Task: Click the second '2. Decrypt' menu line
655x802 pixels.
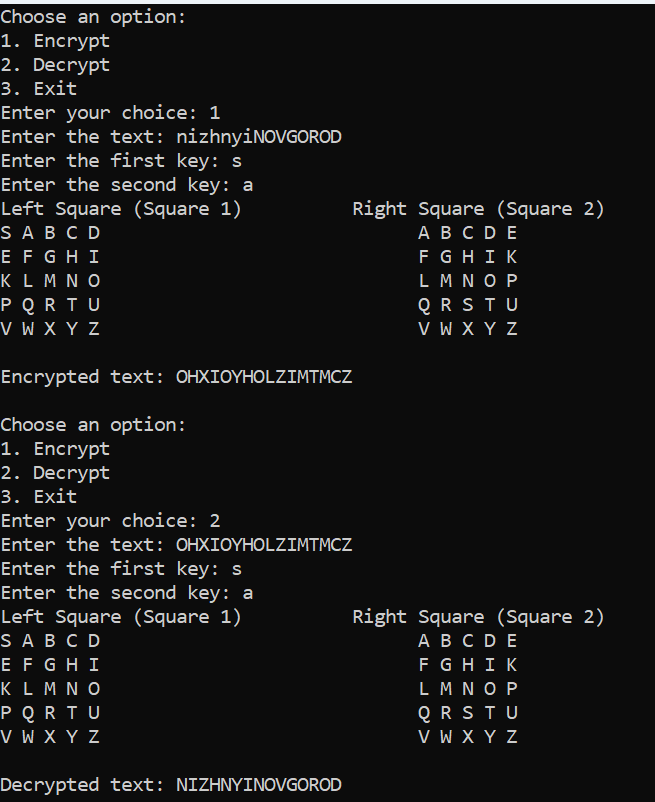Action: coord(55,473)
